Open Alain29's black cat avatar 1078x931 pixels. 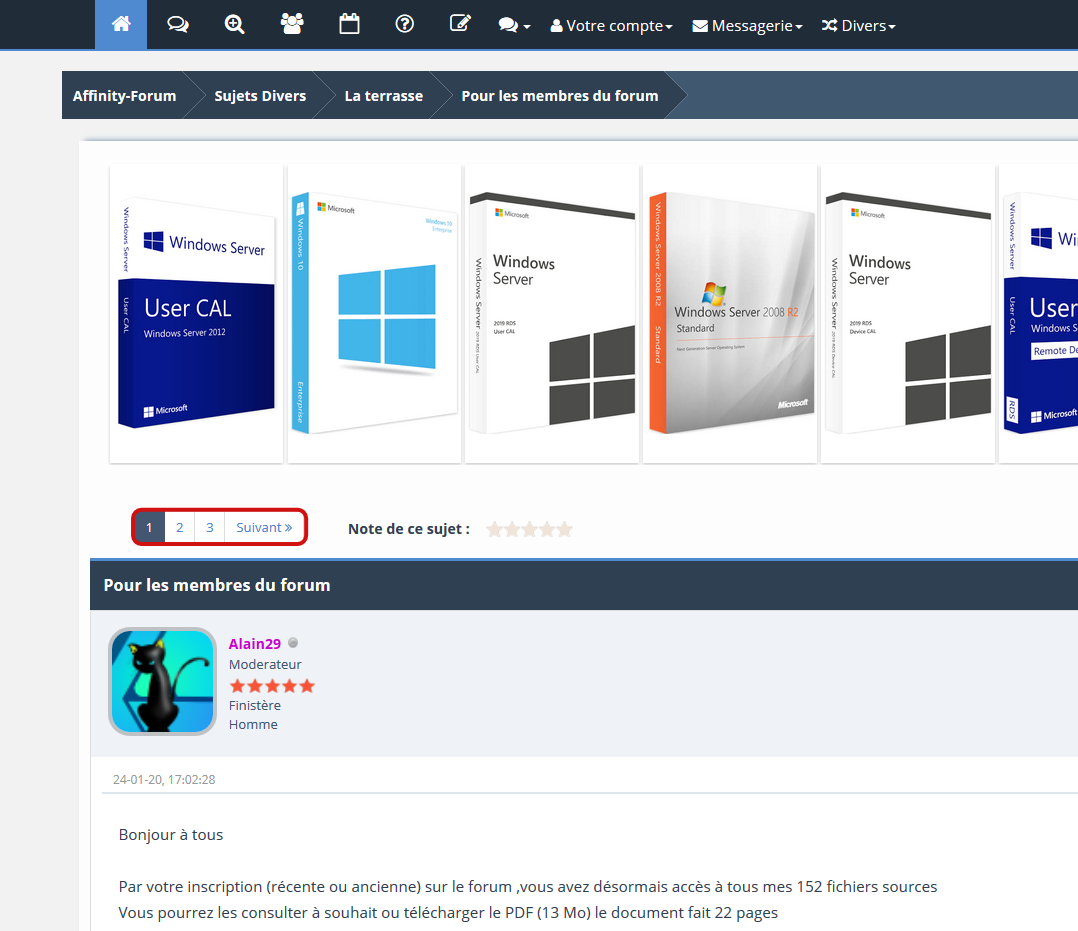point(163,681)
